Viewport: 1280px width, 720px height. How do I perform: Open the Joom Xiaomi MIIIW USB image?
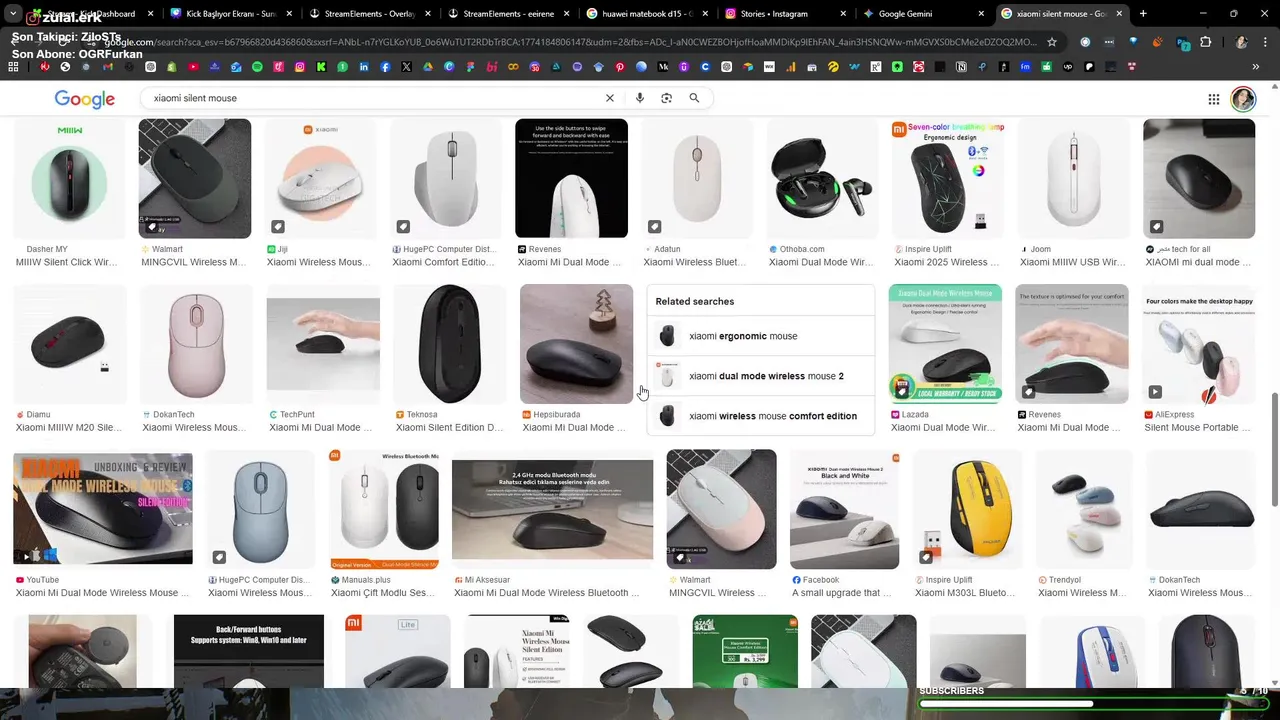click(x=1073, y=179)
